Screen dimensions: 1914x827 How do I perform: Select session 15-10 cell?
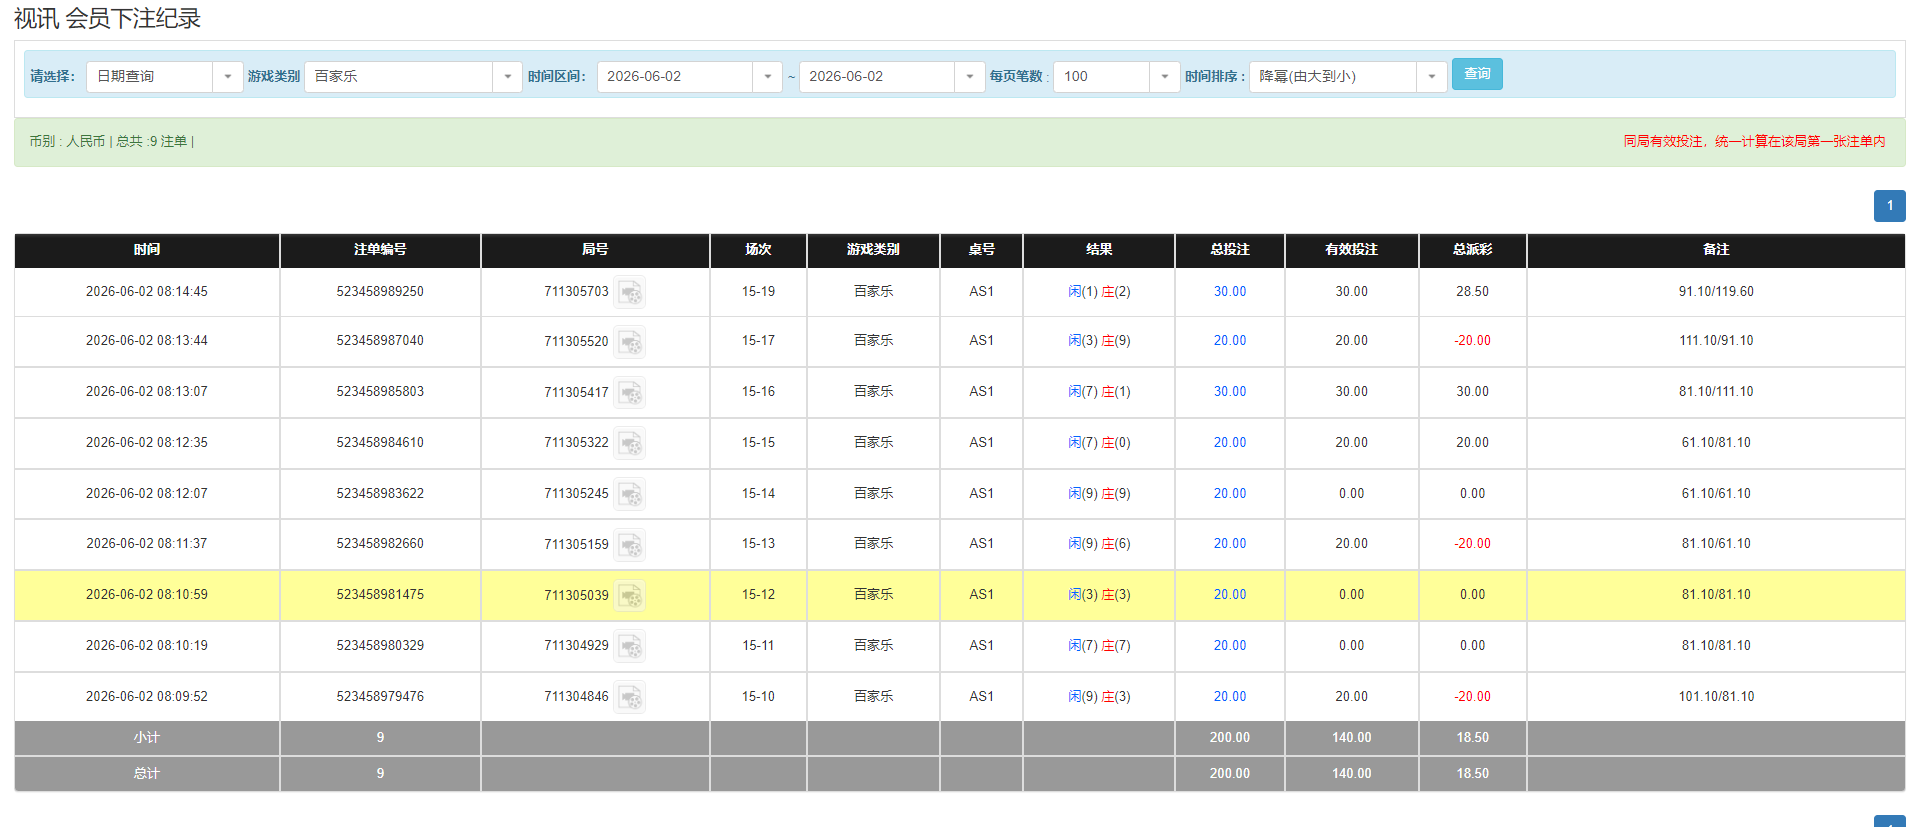[758, 696]
